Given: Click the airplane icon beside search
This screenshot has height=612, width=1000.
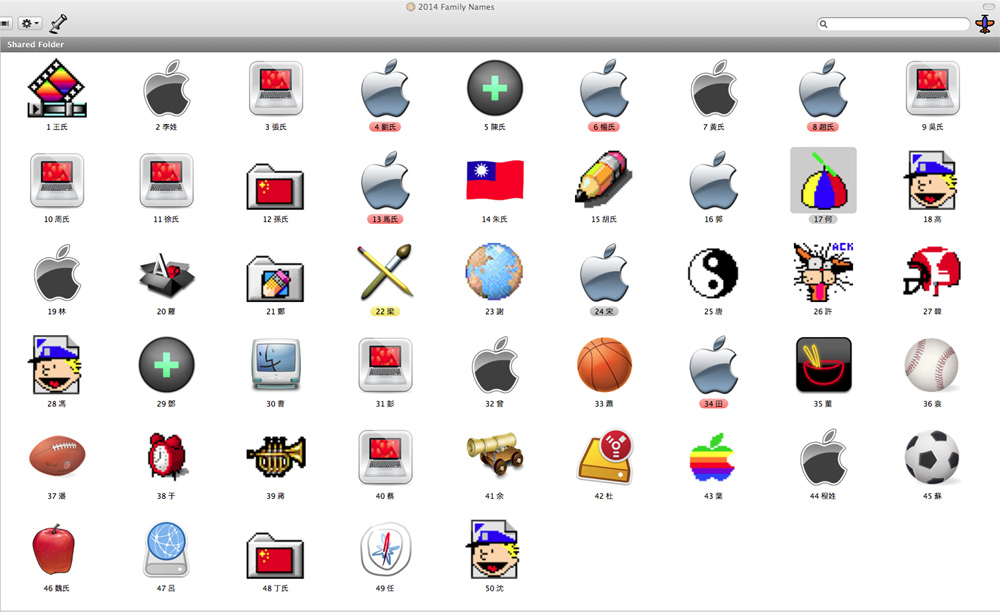Looking at the screenshot, I should coord(984,24).
